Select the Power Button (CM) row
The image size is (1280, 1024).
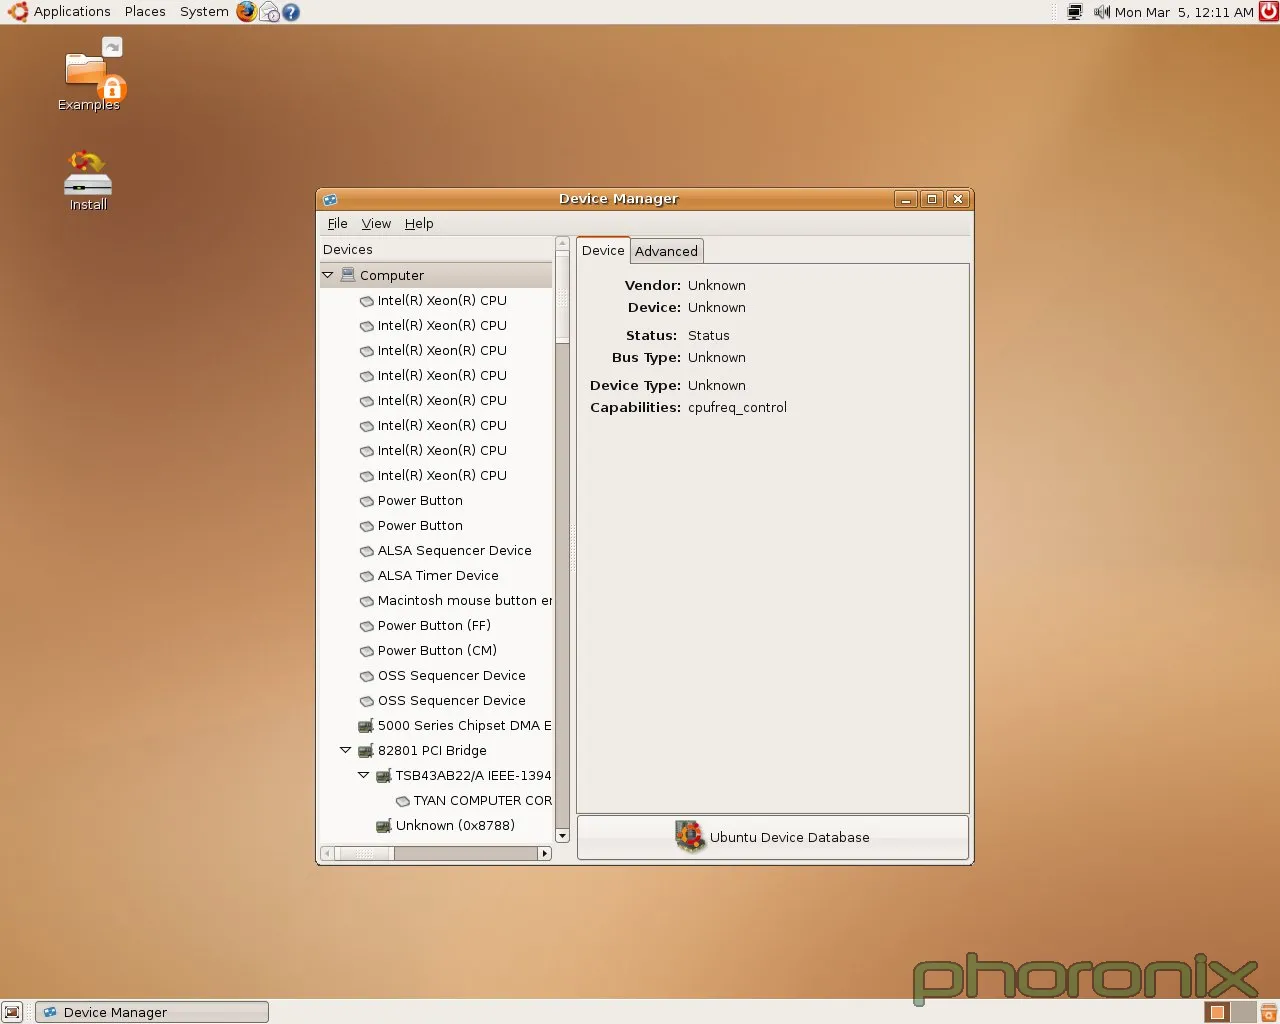click(x=436, y=651)
